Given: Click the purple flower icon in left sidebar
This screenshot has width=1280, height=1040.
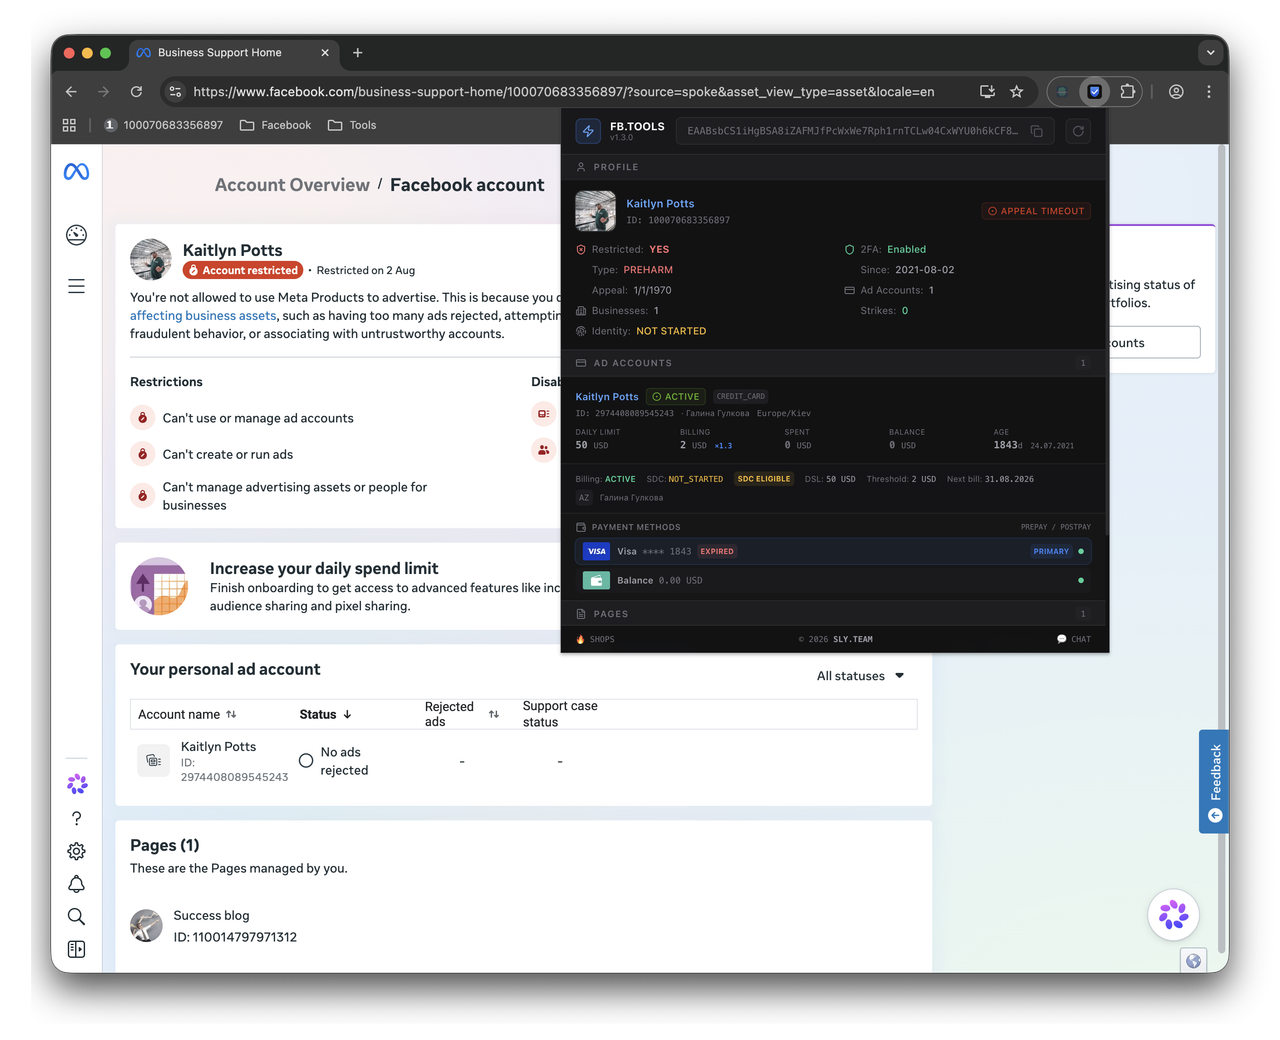Looking at the screenshot, I should pos(77,784).
